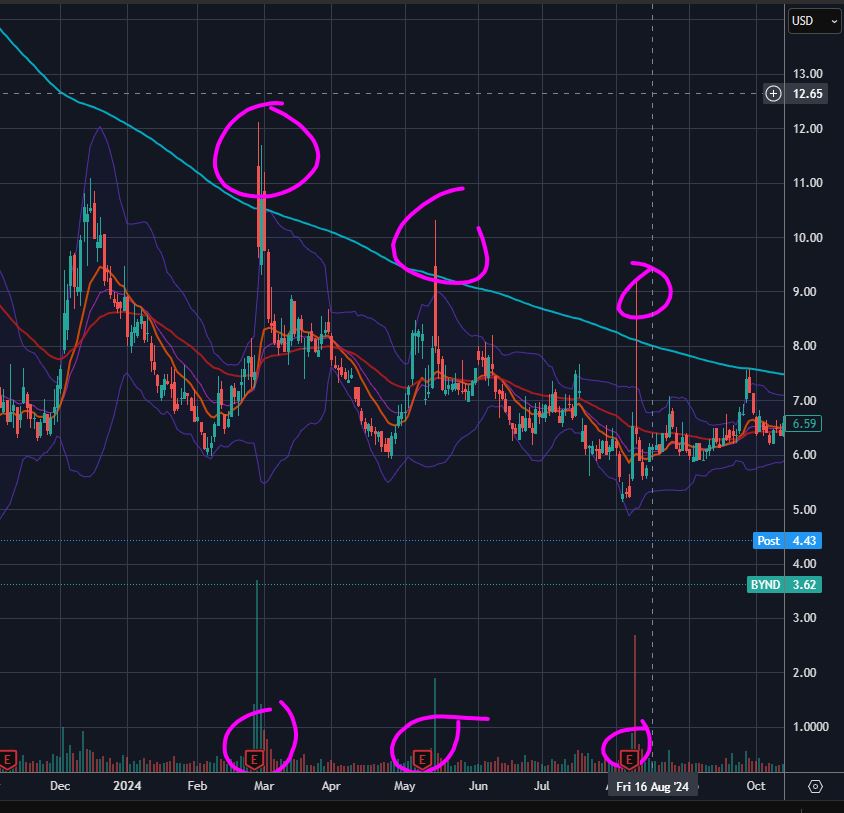Image resolution: width=844 pixels, height=813 pixels.
Task: Open chart settings gear in bottom-right corner
Action: [x=815, y=787]
